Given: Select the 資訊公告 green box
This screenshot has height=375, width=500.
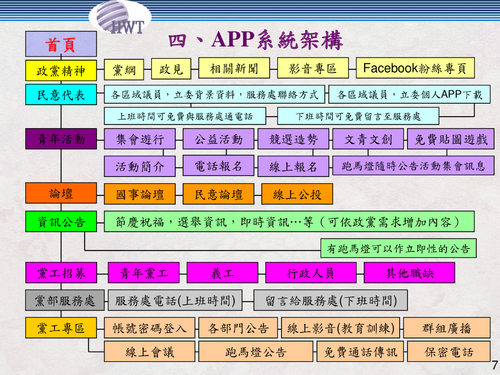Looking at the screenshot, I should click(x=61, y=221).
